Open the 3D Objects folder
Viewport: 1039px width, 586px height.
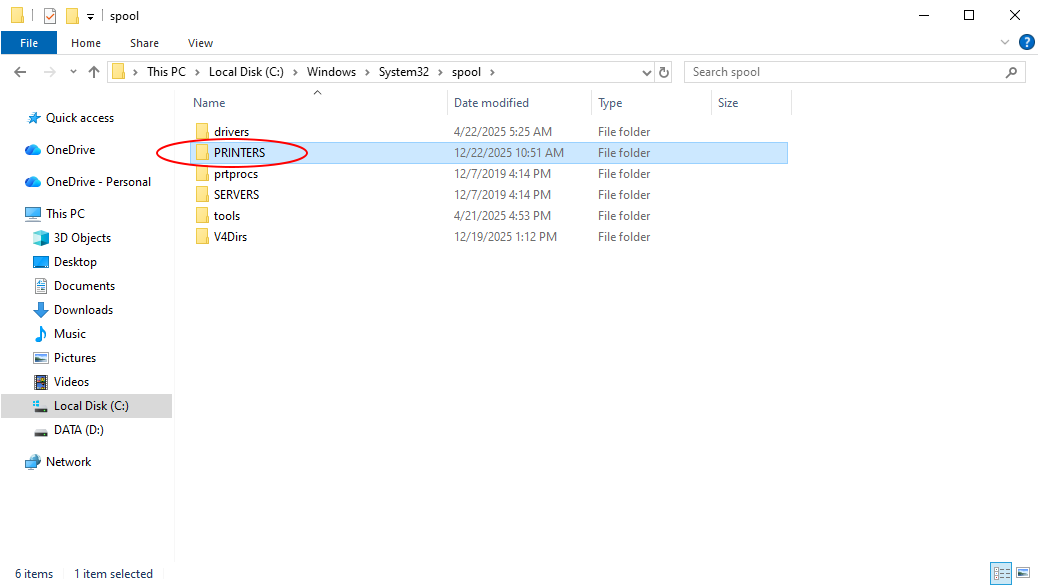tap(82, 238)
